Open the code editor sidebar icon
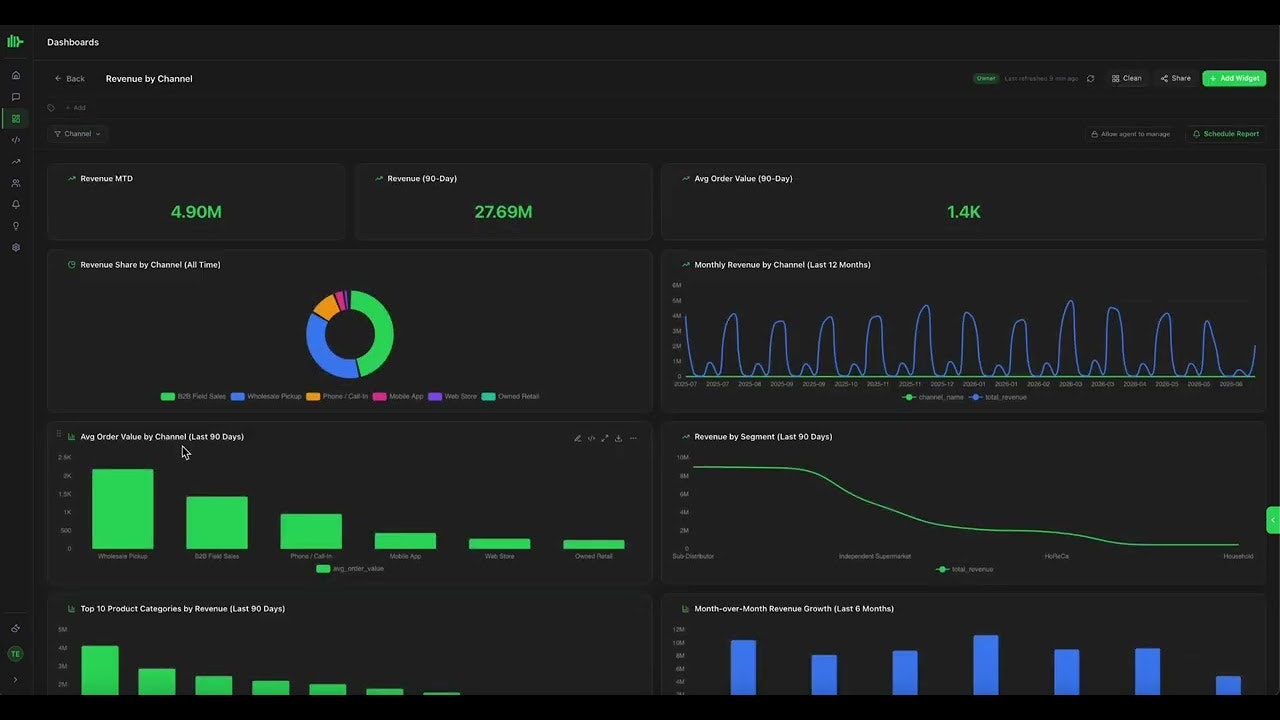The image size is (1280, 720). point(15,140)
